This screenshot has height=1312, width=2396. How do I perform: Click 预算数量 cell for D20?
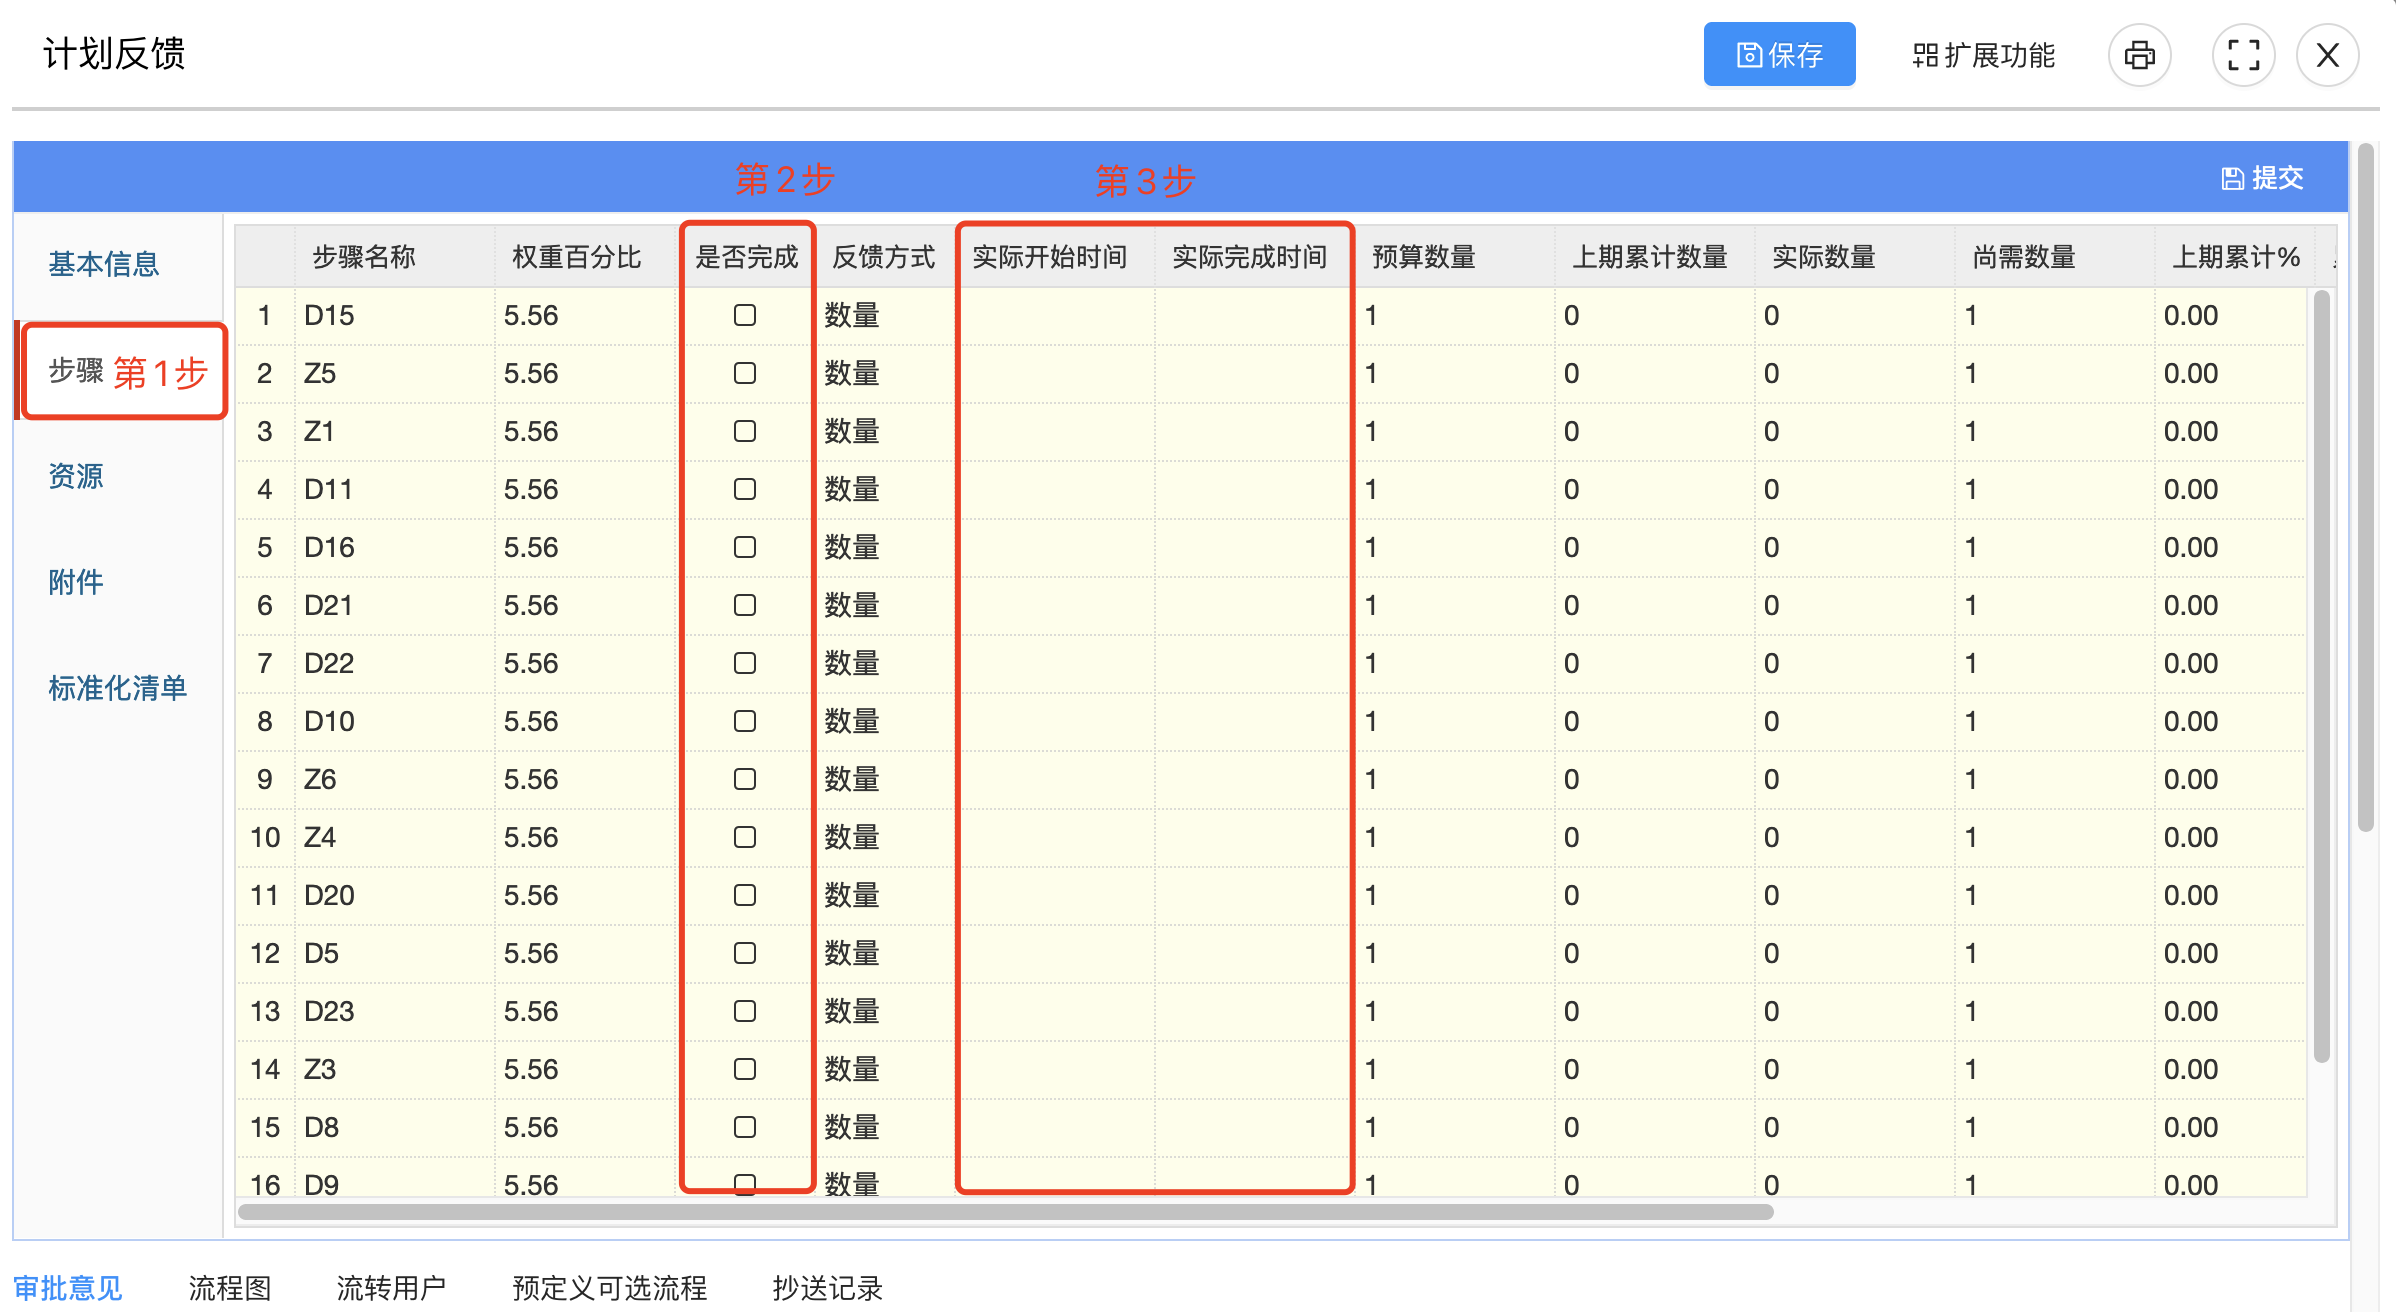[1455, 895]
